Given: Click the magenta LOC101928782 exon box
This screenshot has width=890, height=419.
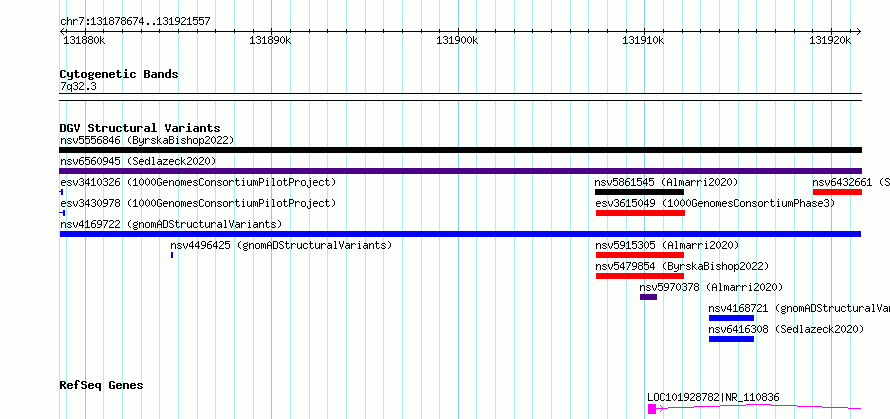Looking at the screenshot, I should coord(652,409).
